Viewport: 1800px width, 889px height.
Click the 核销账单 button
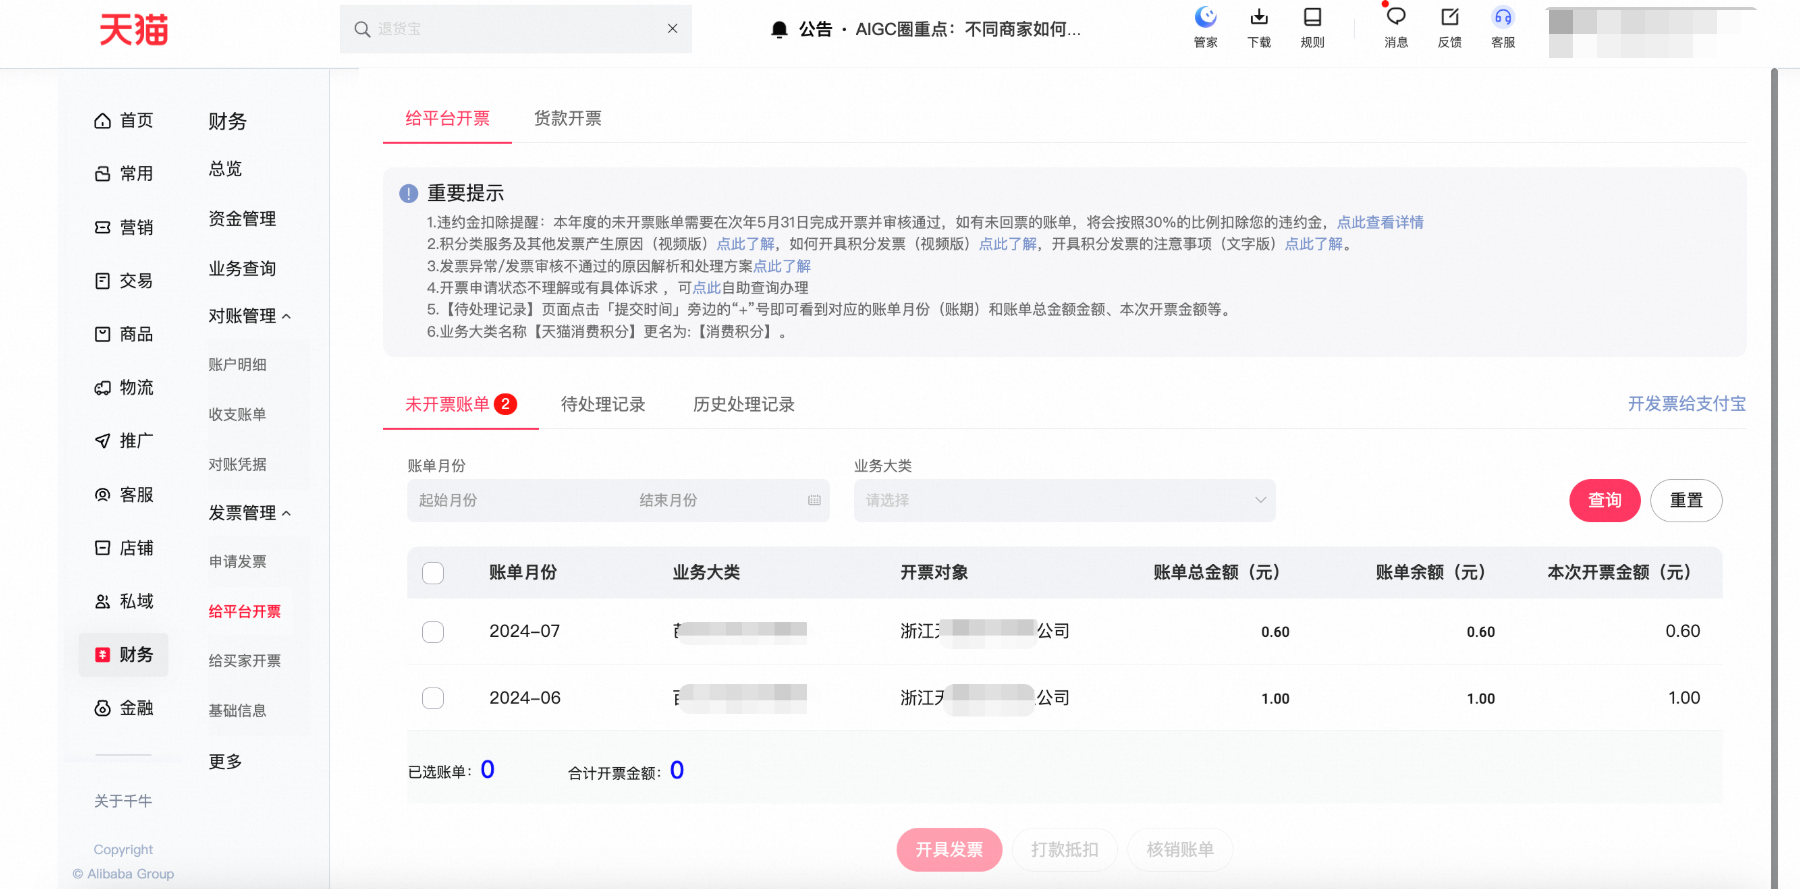(x=1180, y=850)
